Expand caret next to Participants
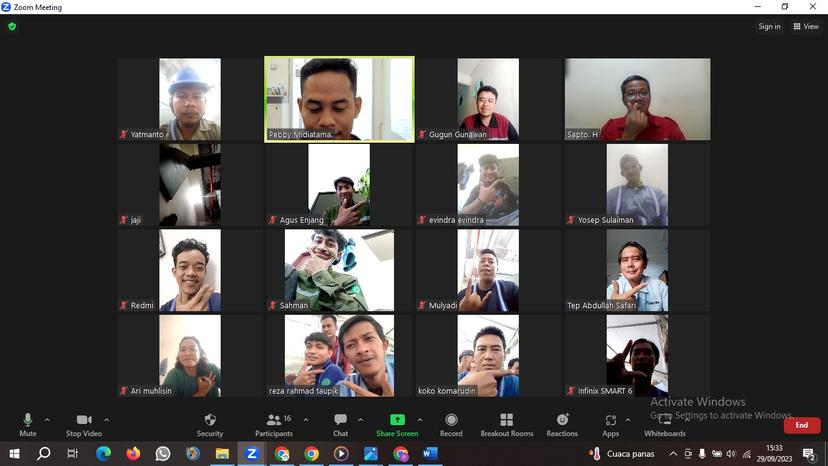This screenshot has height=466, width=828. 306,420
